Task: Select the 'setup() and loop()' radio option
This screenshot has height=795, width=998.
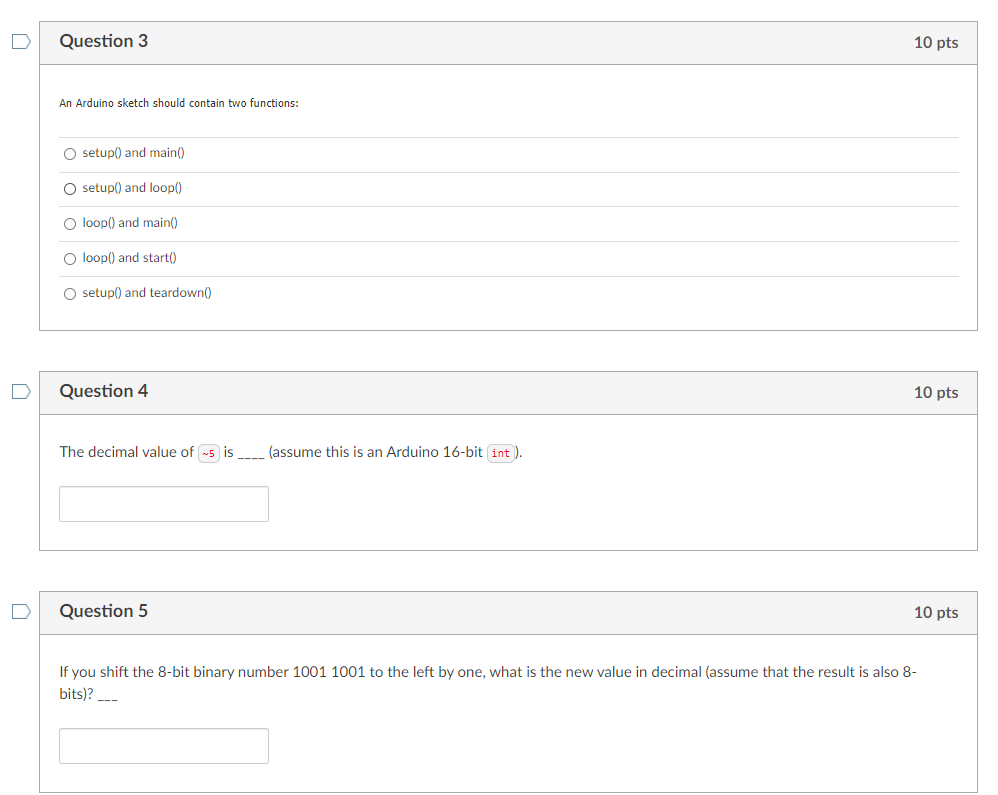Action: (x=70, y=188)
